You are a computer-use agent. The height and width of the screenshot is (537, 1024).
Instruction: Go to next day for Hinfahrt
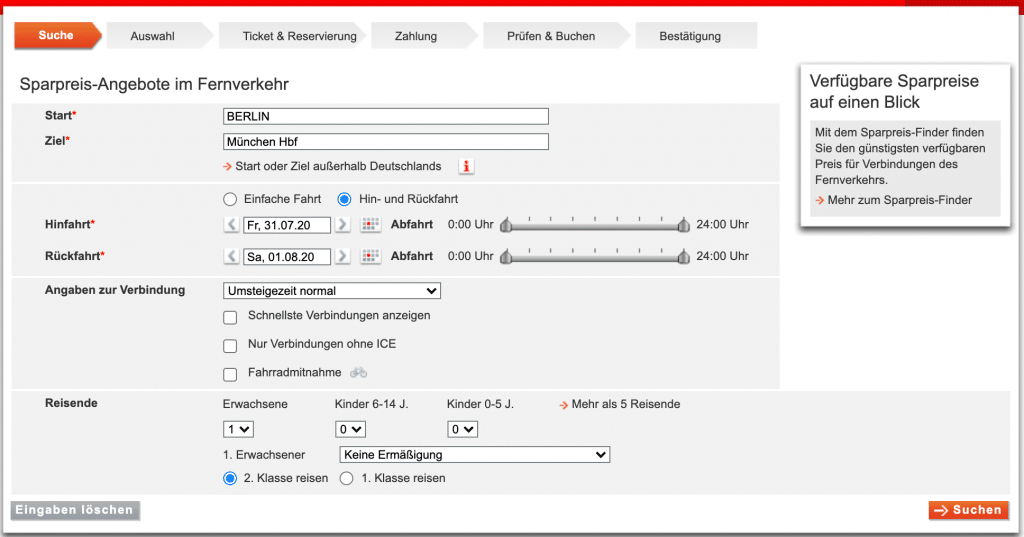343,226
